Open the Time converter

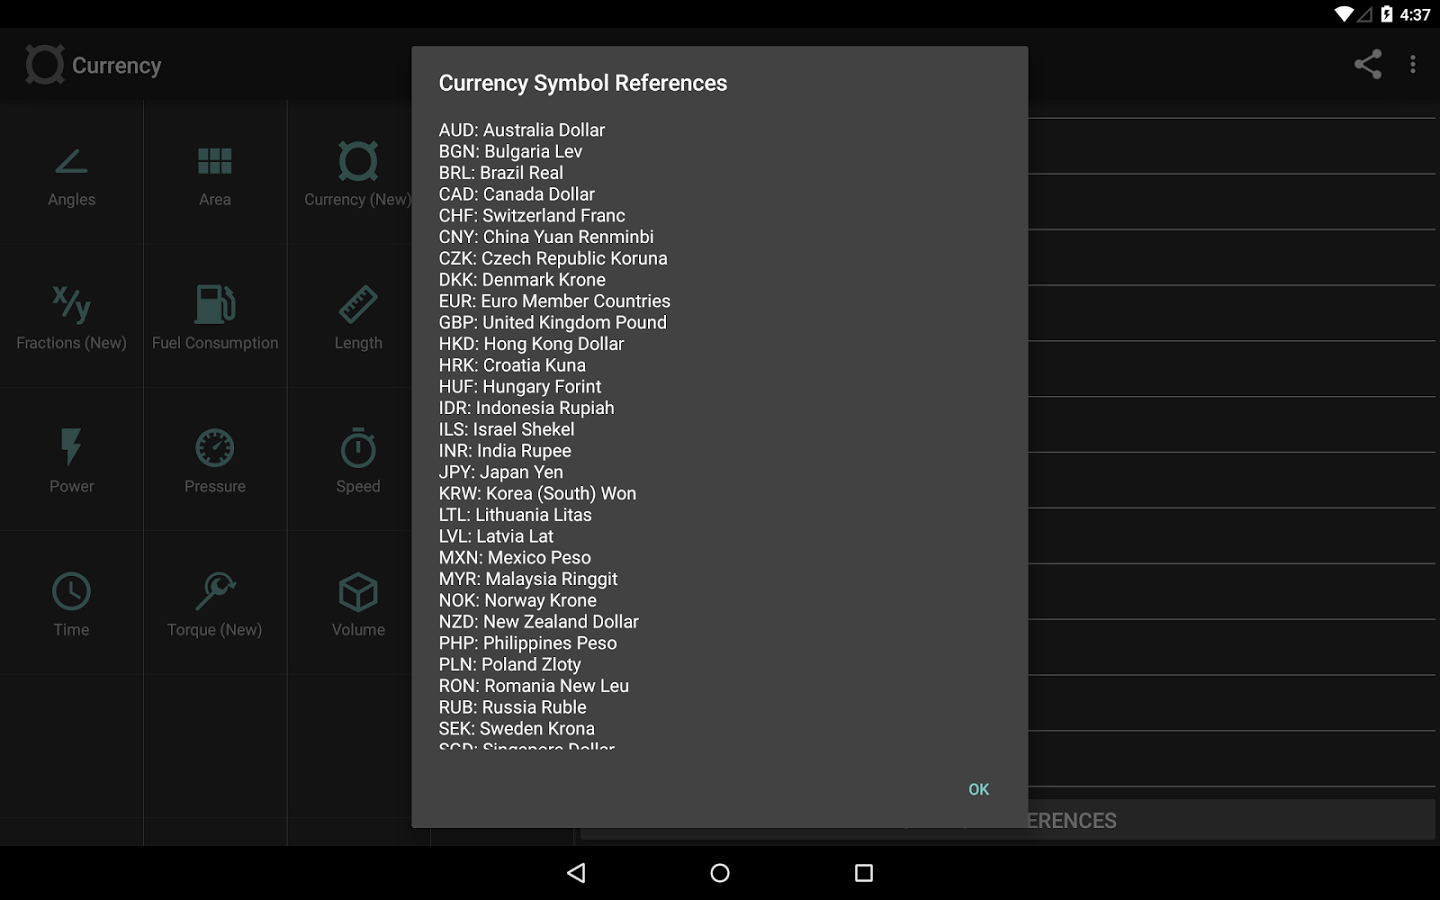(x=72, y=603)
